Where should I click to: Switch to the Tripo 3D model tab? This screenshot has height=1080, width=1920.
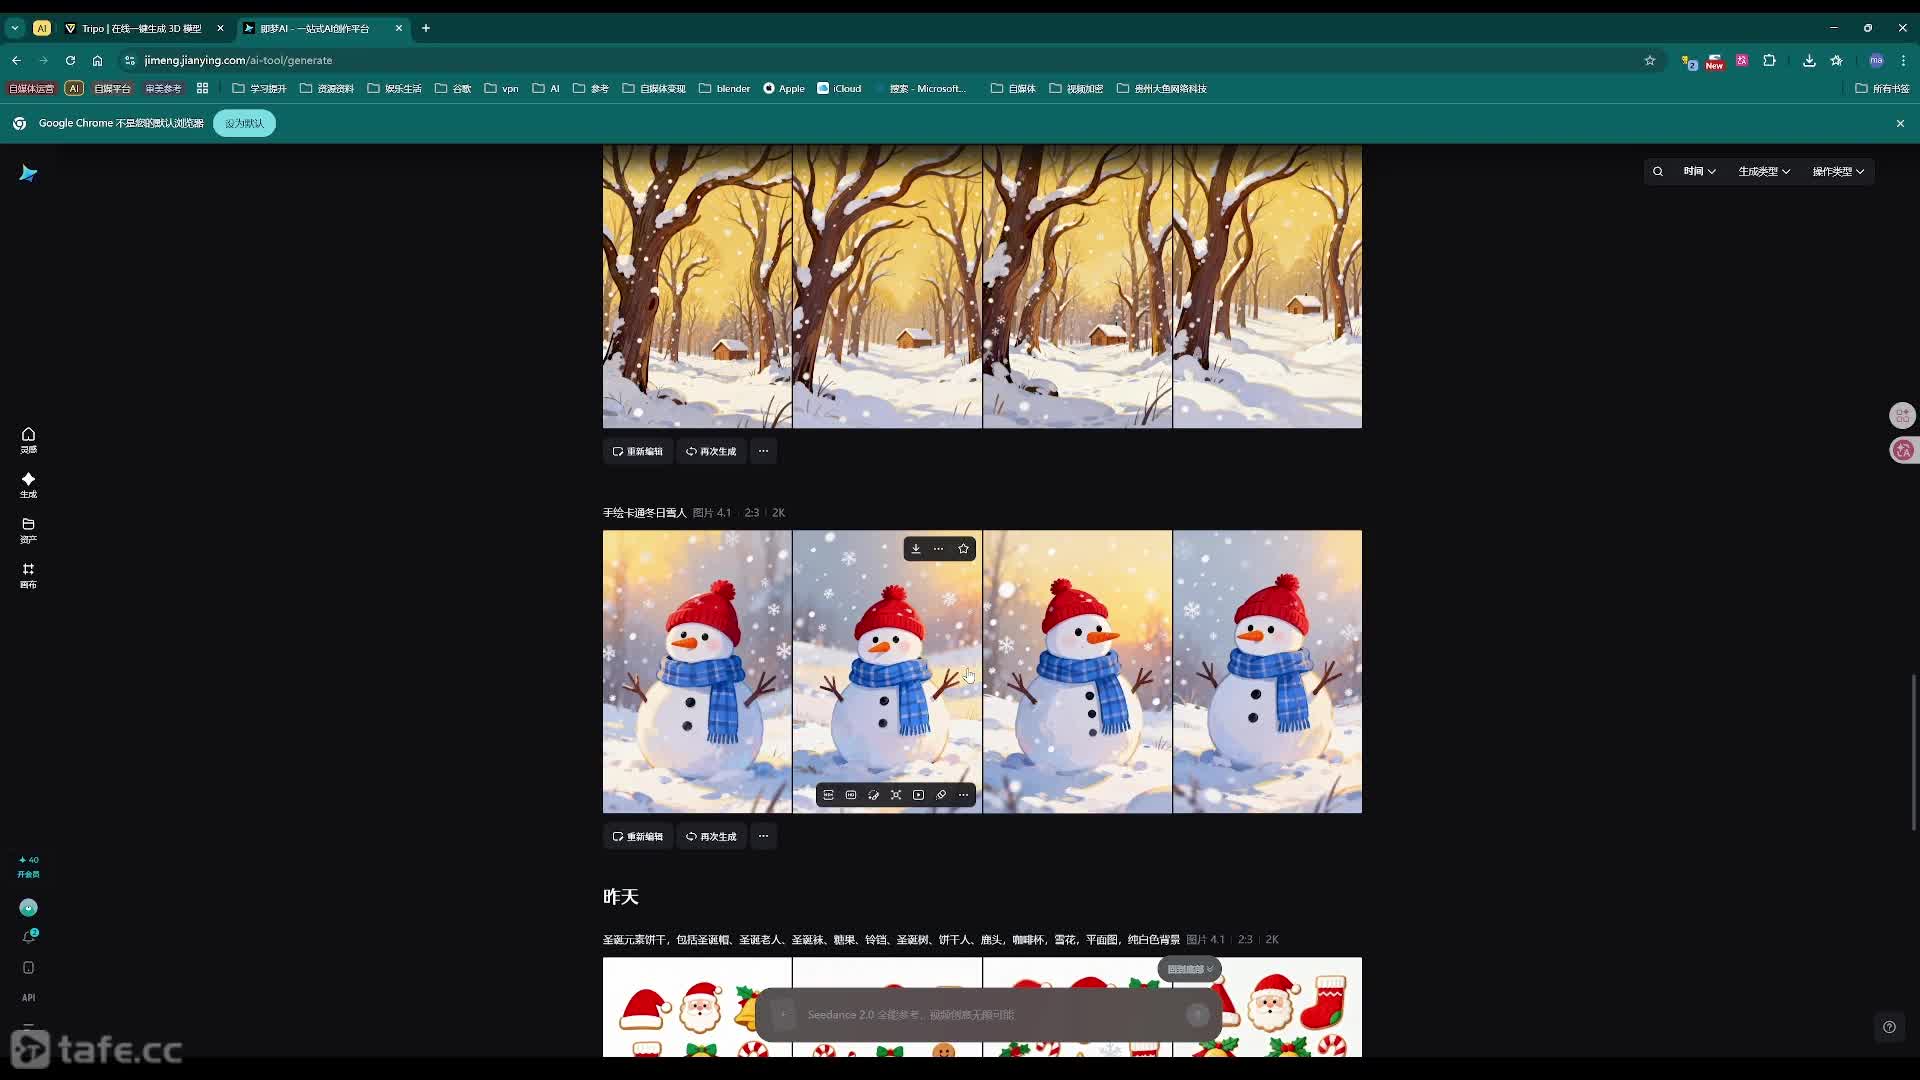(140, 28)
